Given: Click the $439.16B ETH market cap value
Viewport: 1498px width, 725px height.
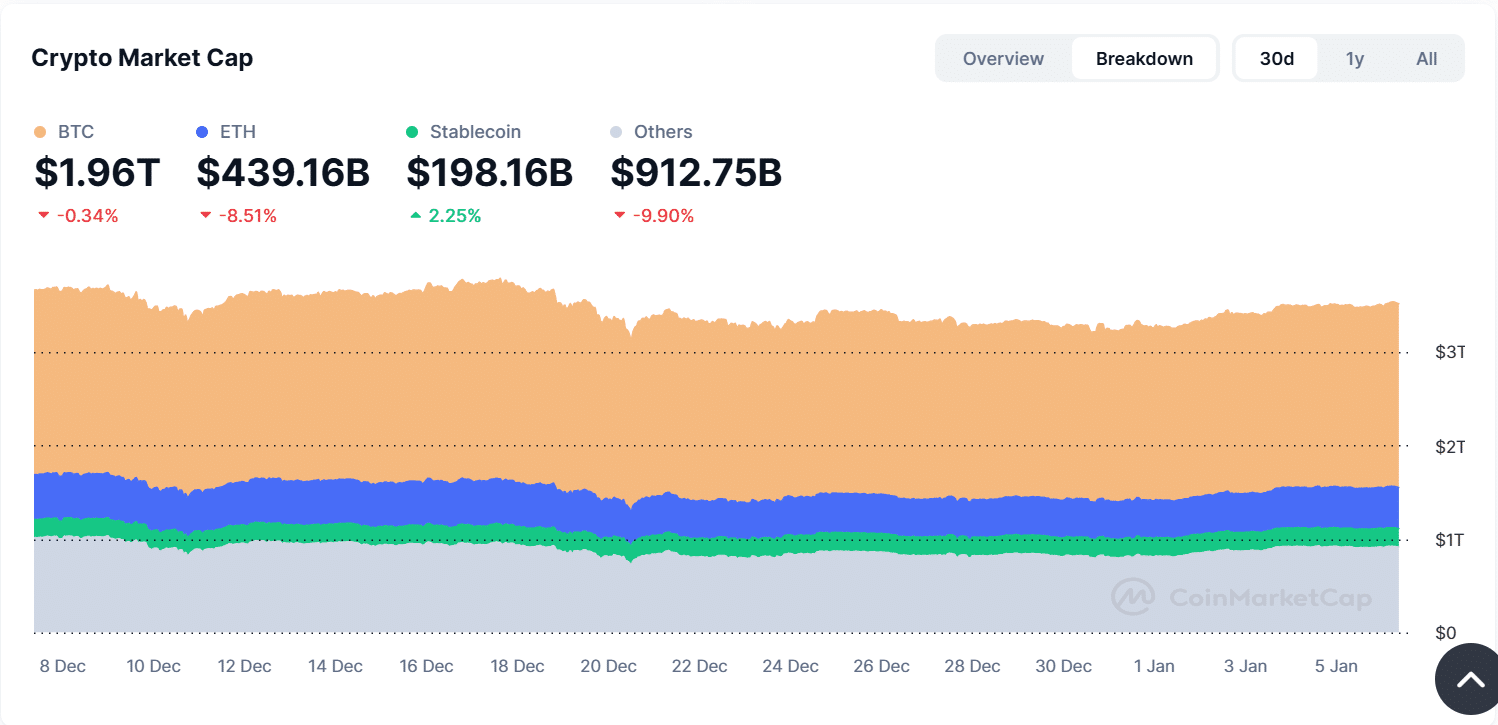Looking at the screenshot, I should click(283, 172).
